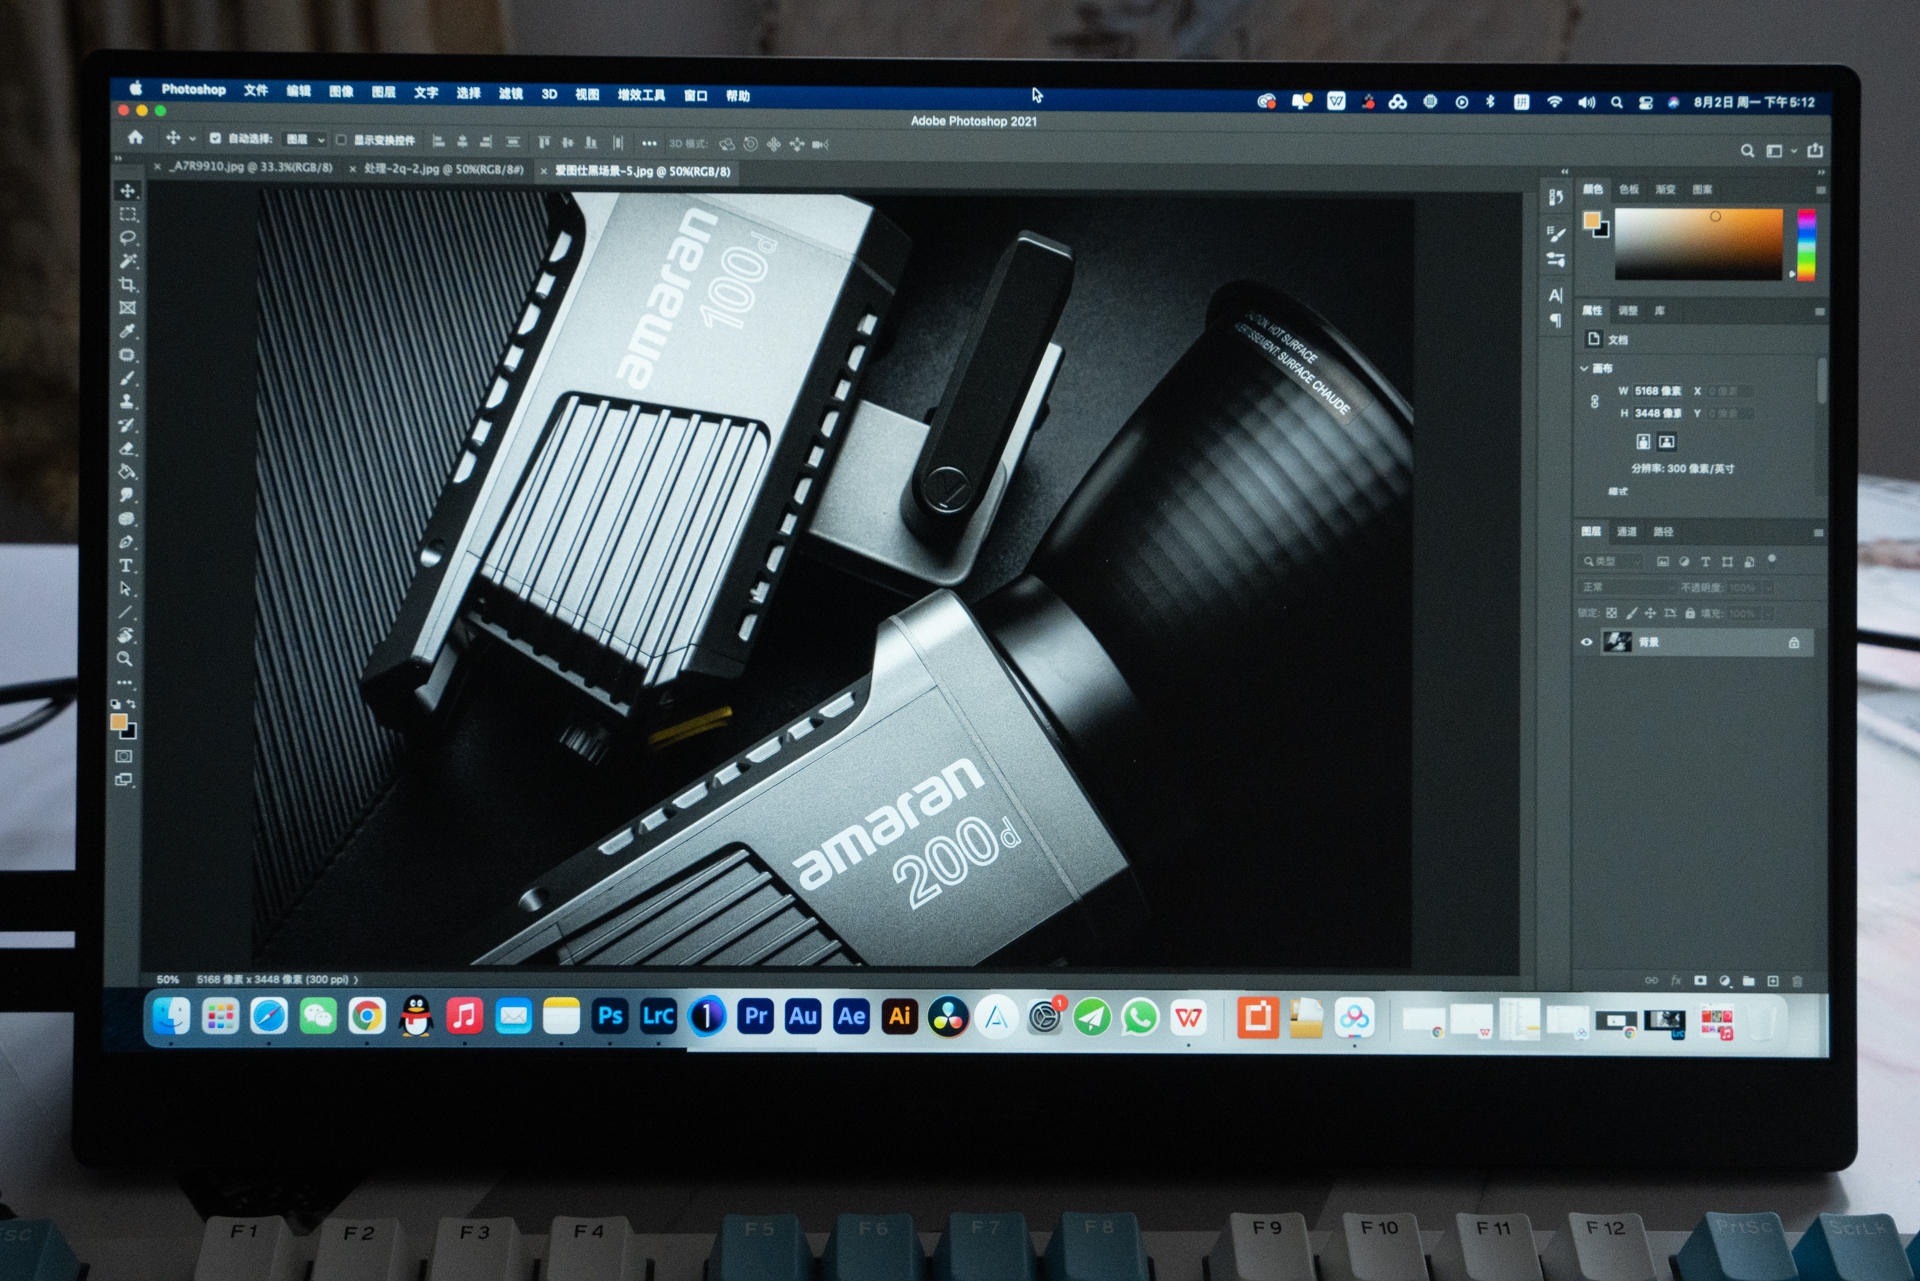Viewport: 1920px width, 1281px height.
Task: Open the auto-select 图层 dropdown
Action: (305, 140)
